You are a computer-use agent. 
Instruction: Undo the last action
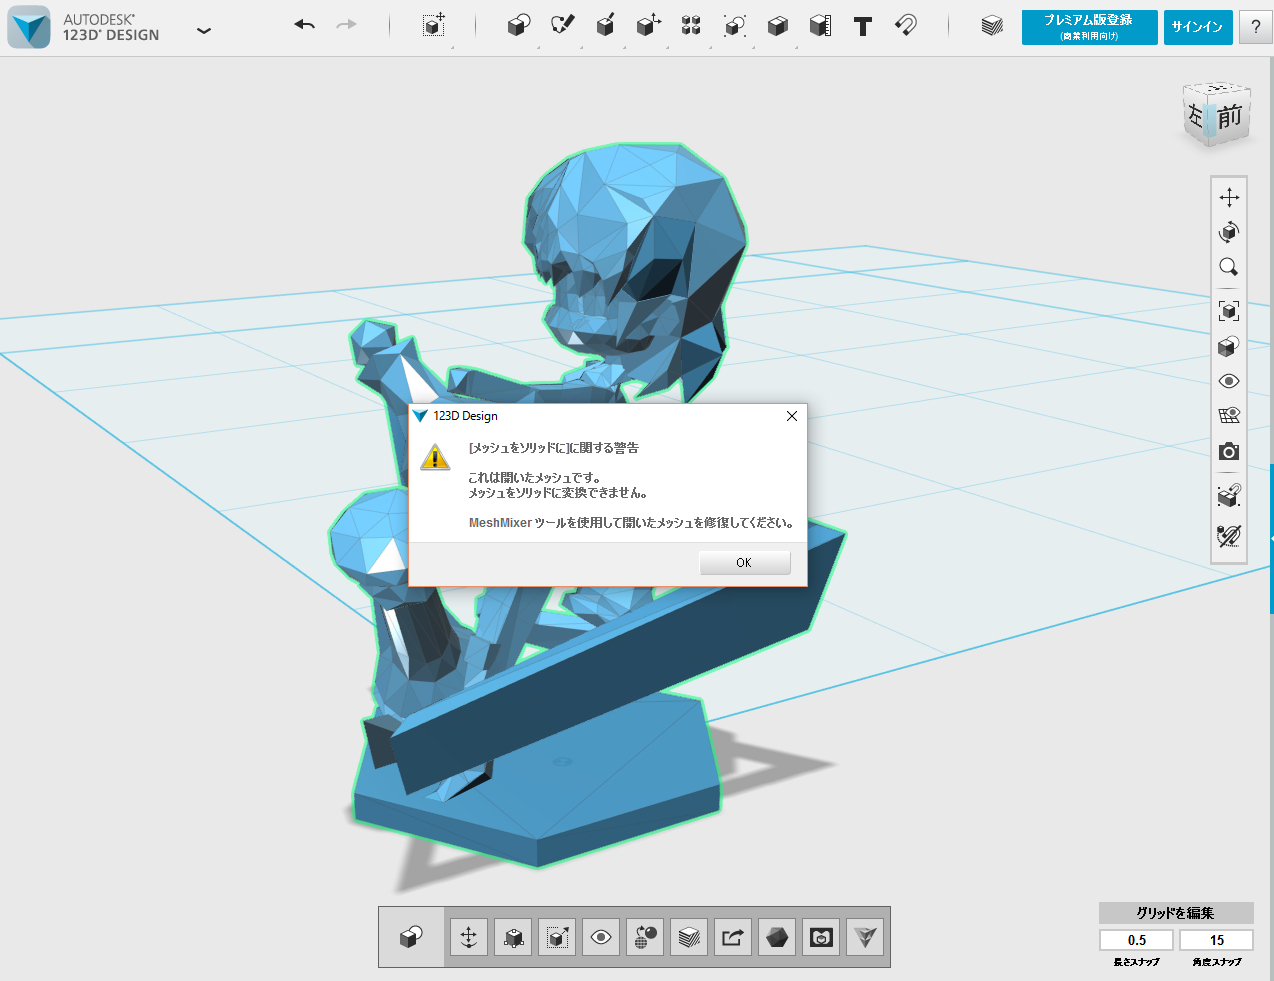(305, 25)
